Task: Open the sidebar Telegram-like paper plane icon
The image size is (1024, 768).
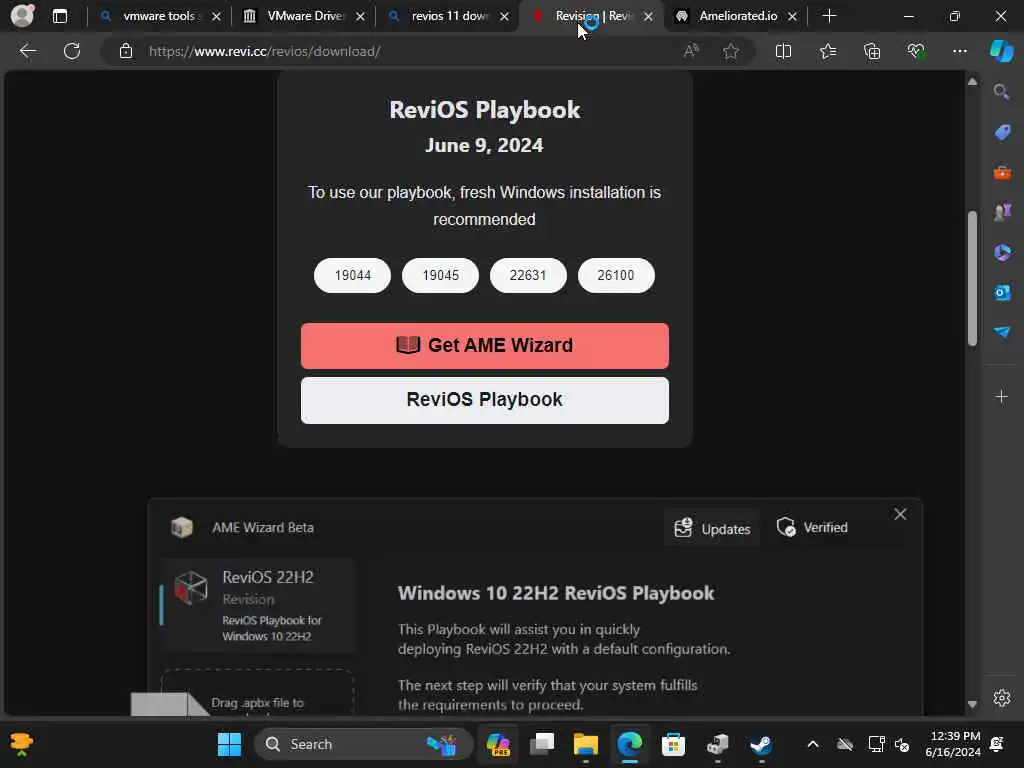Action: pyautogui.click(x=1002, y=332)
